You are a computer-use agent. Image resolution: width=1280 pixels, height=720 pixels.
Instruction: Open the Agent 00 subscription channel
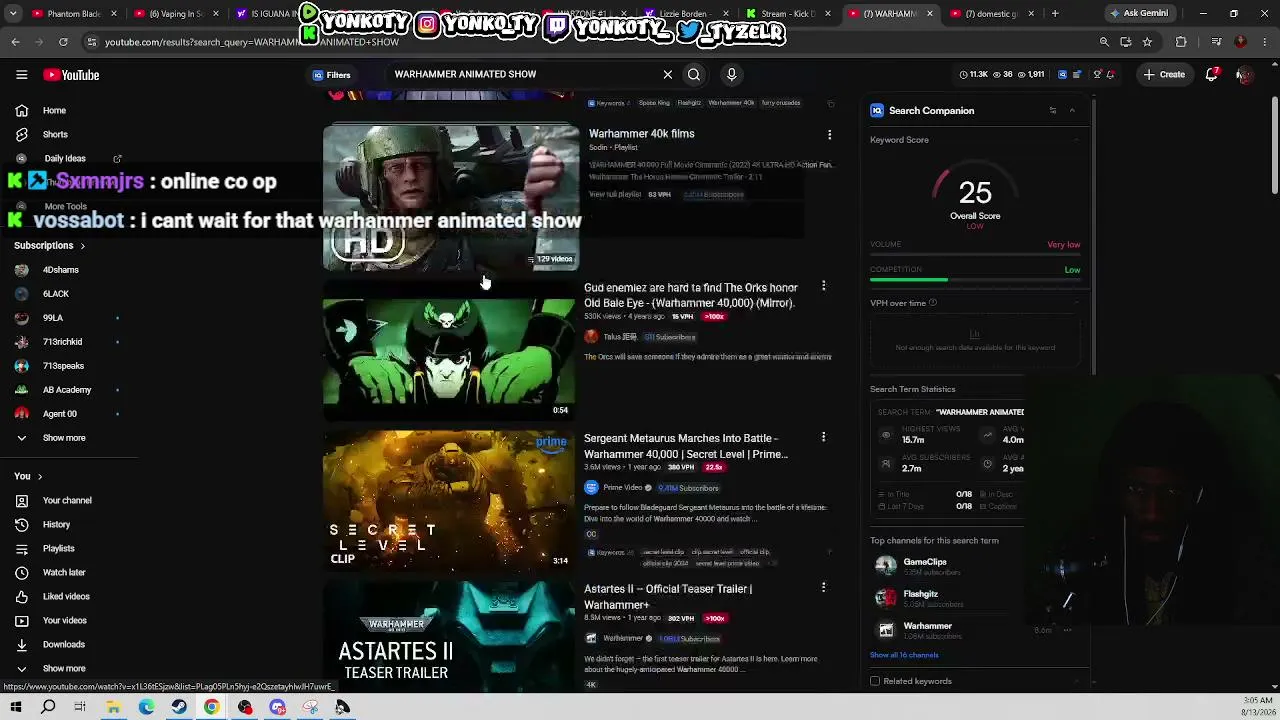[59, 414]
